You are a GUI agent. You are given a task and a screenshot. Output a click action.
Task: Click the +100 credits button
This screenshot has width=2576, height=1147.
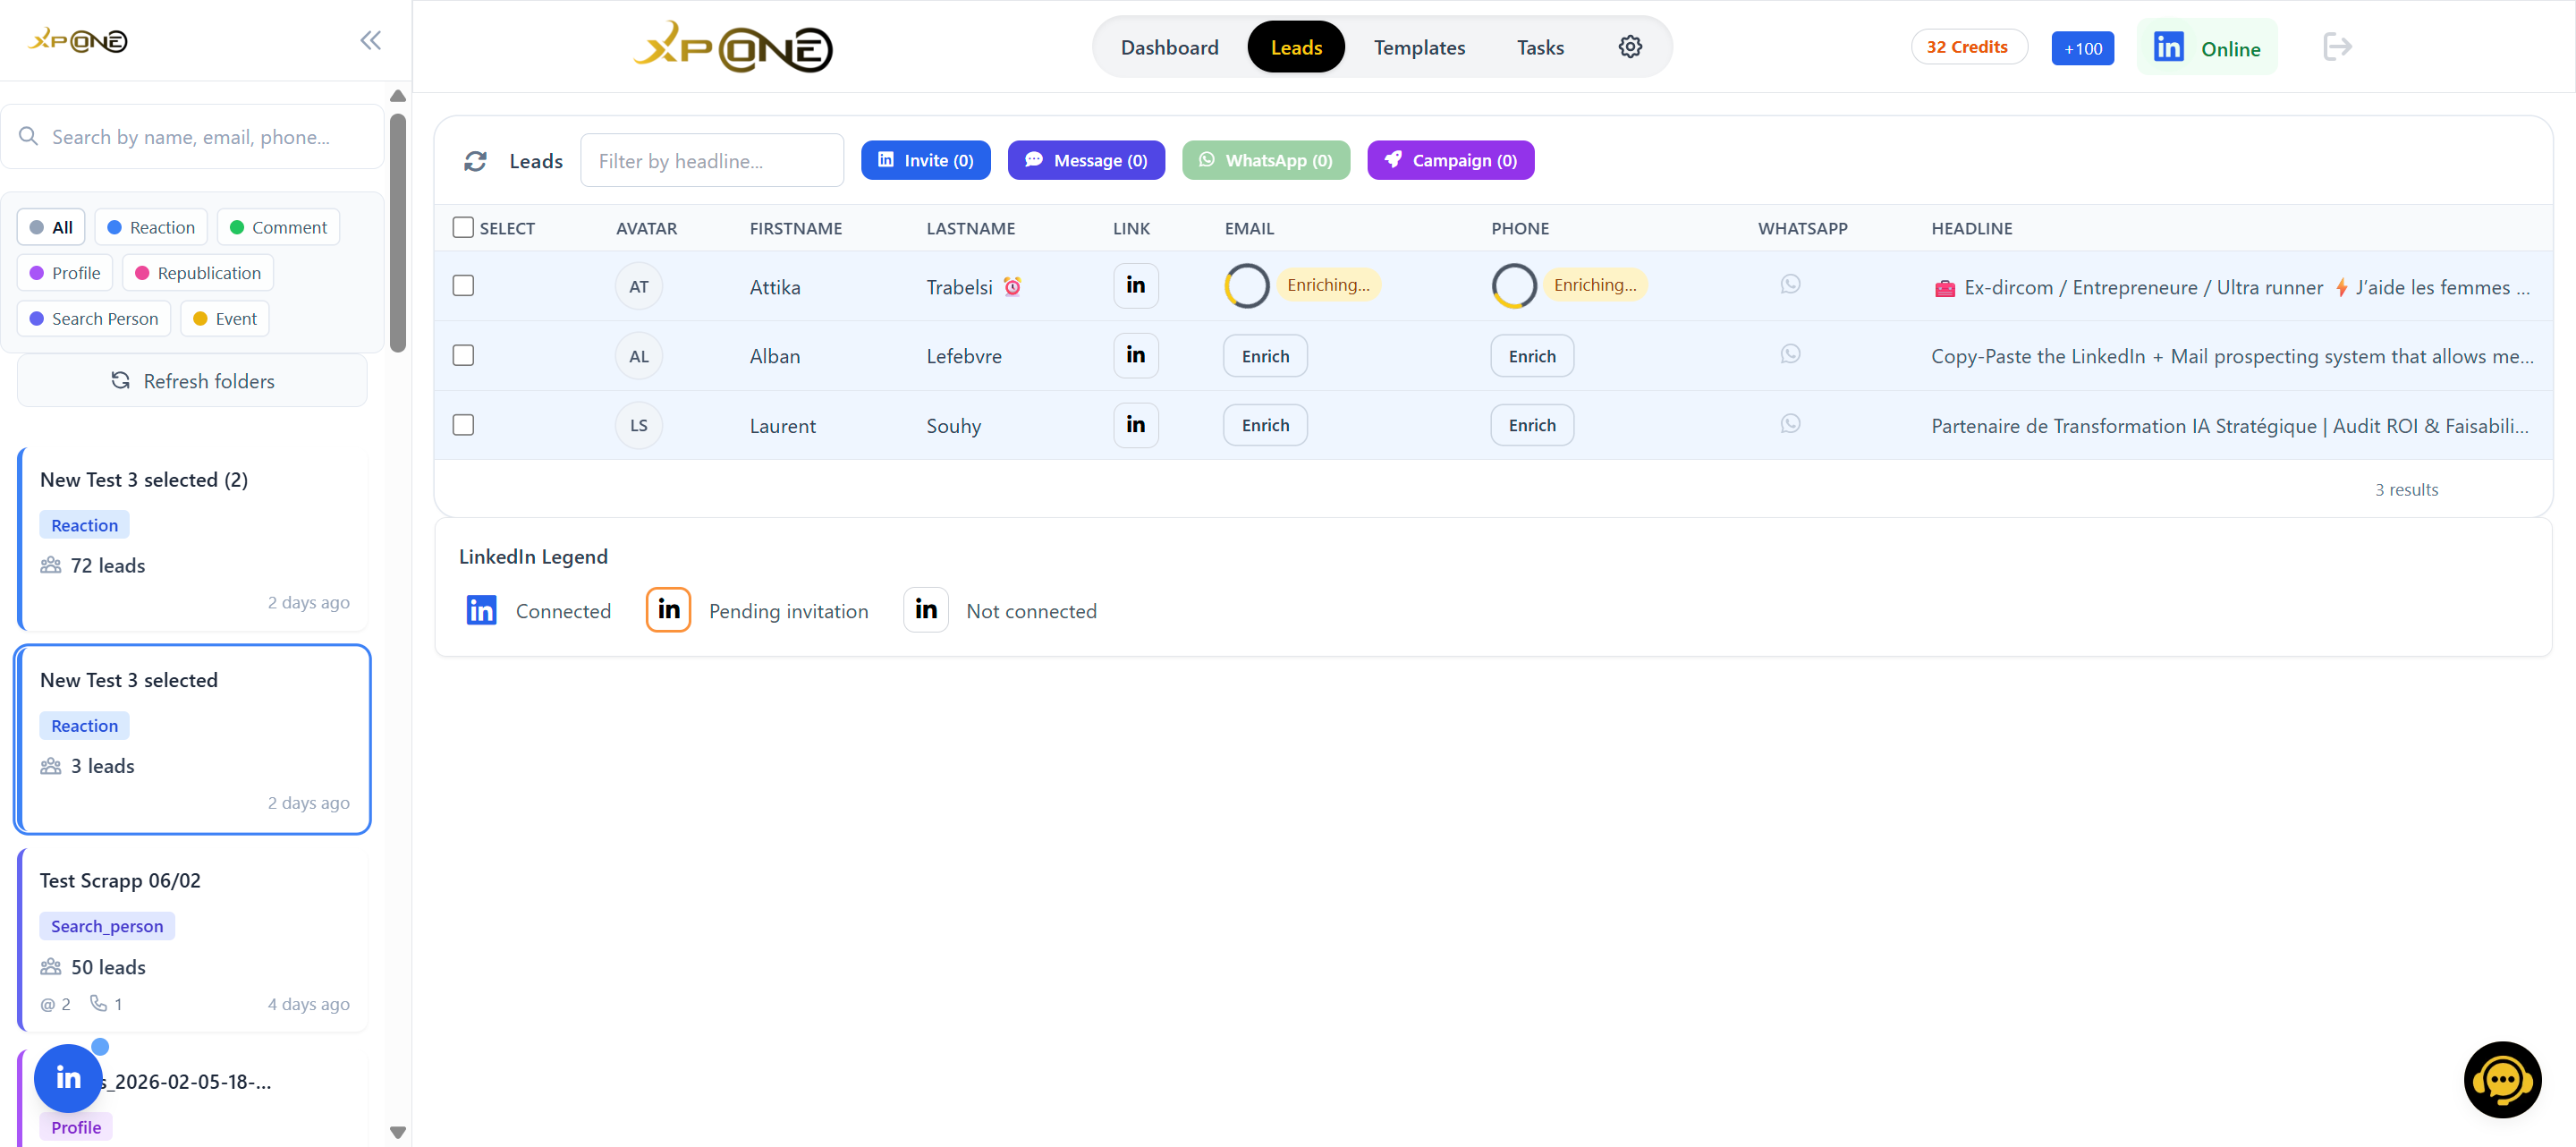[2082, 48]
